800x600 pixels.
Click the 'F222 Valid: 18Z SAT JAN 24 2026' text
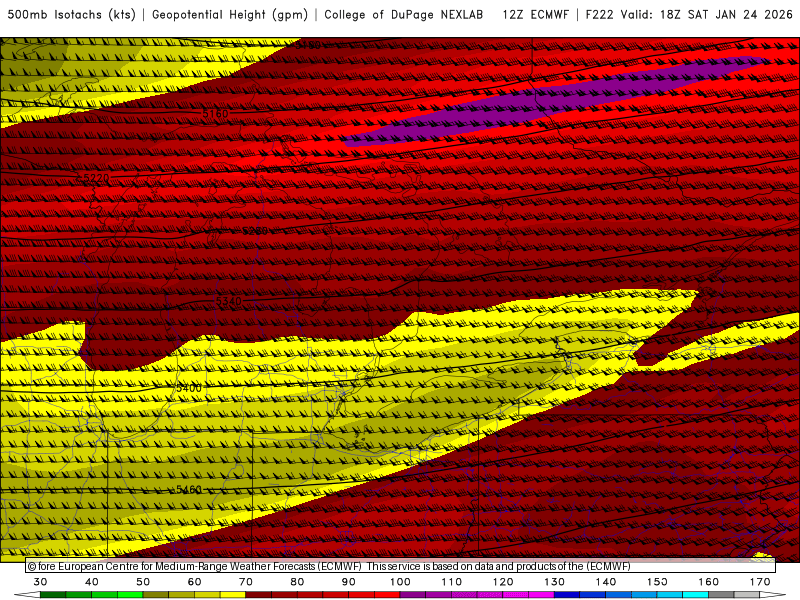click(x=689, y=15)
